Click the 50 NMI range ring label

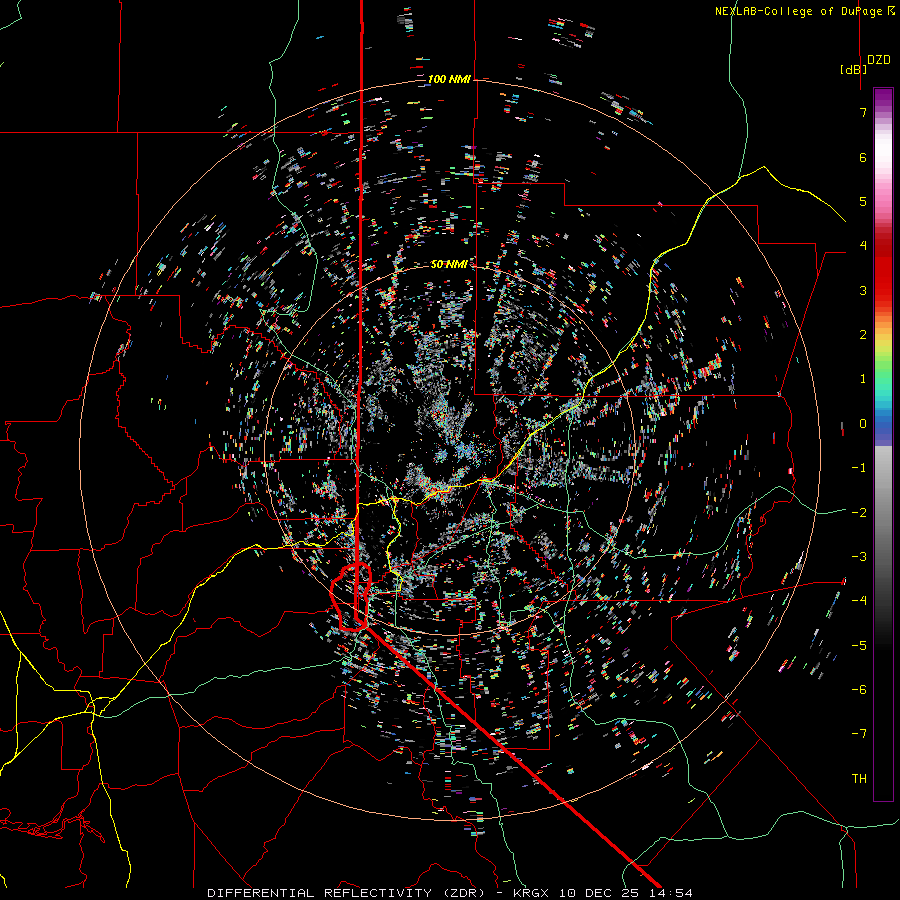coord(449,264)
